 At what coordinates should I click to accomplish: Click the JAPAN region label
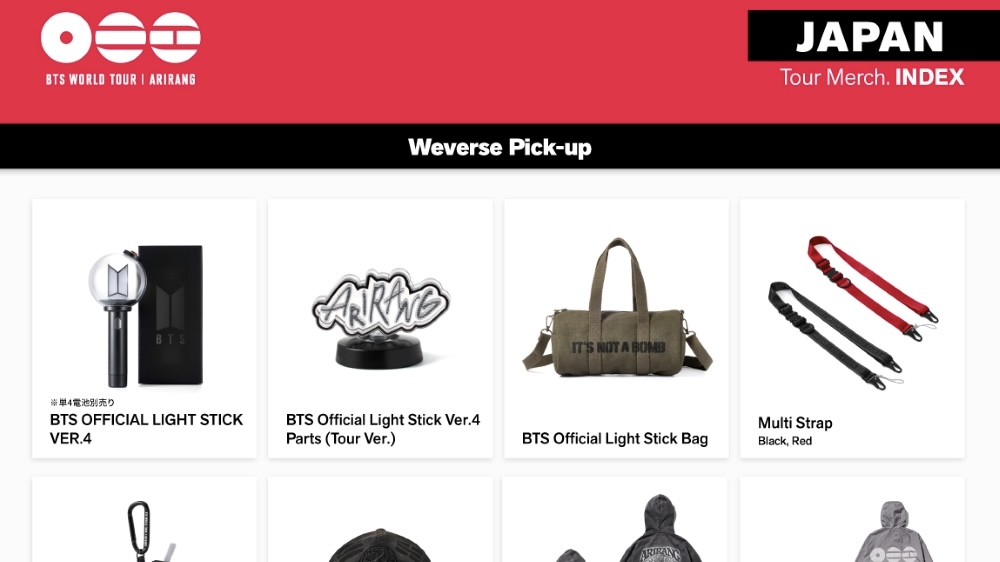[870, 36]
